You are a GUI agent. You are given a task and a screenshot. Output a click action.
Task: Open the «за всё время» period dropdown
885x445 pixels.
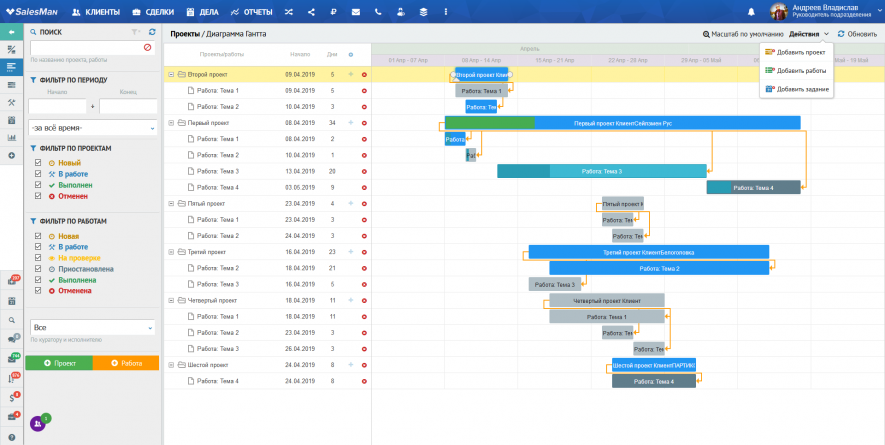(x=92, y=128)
